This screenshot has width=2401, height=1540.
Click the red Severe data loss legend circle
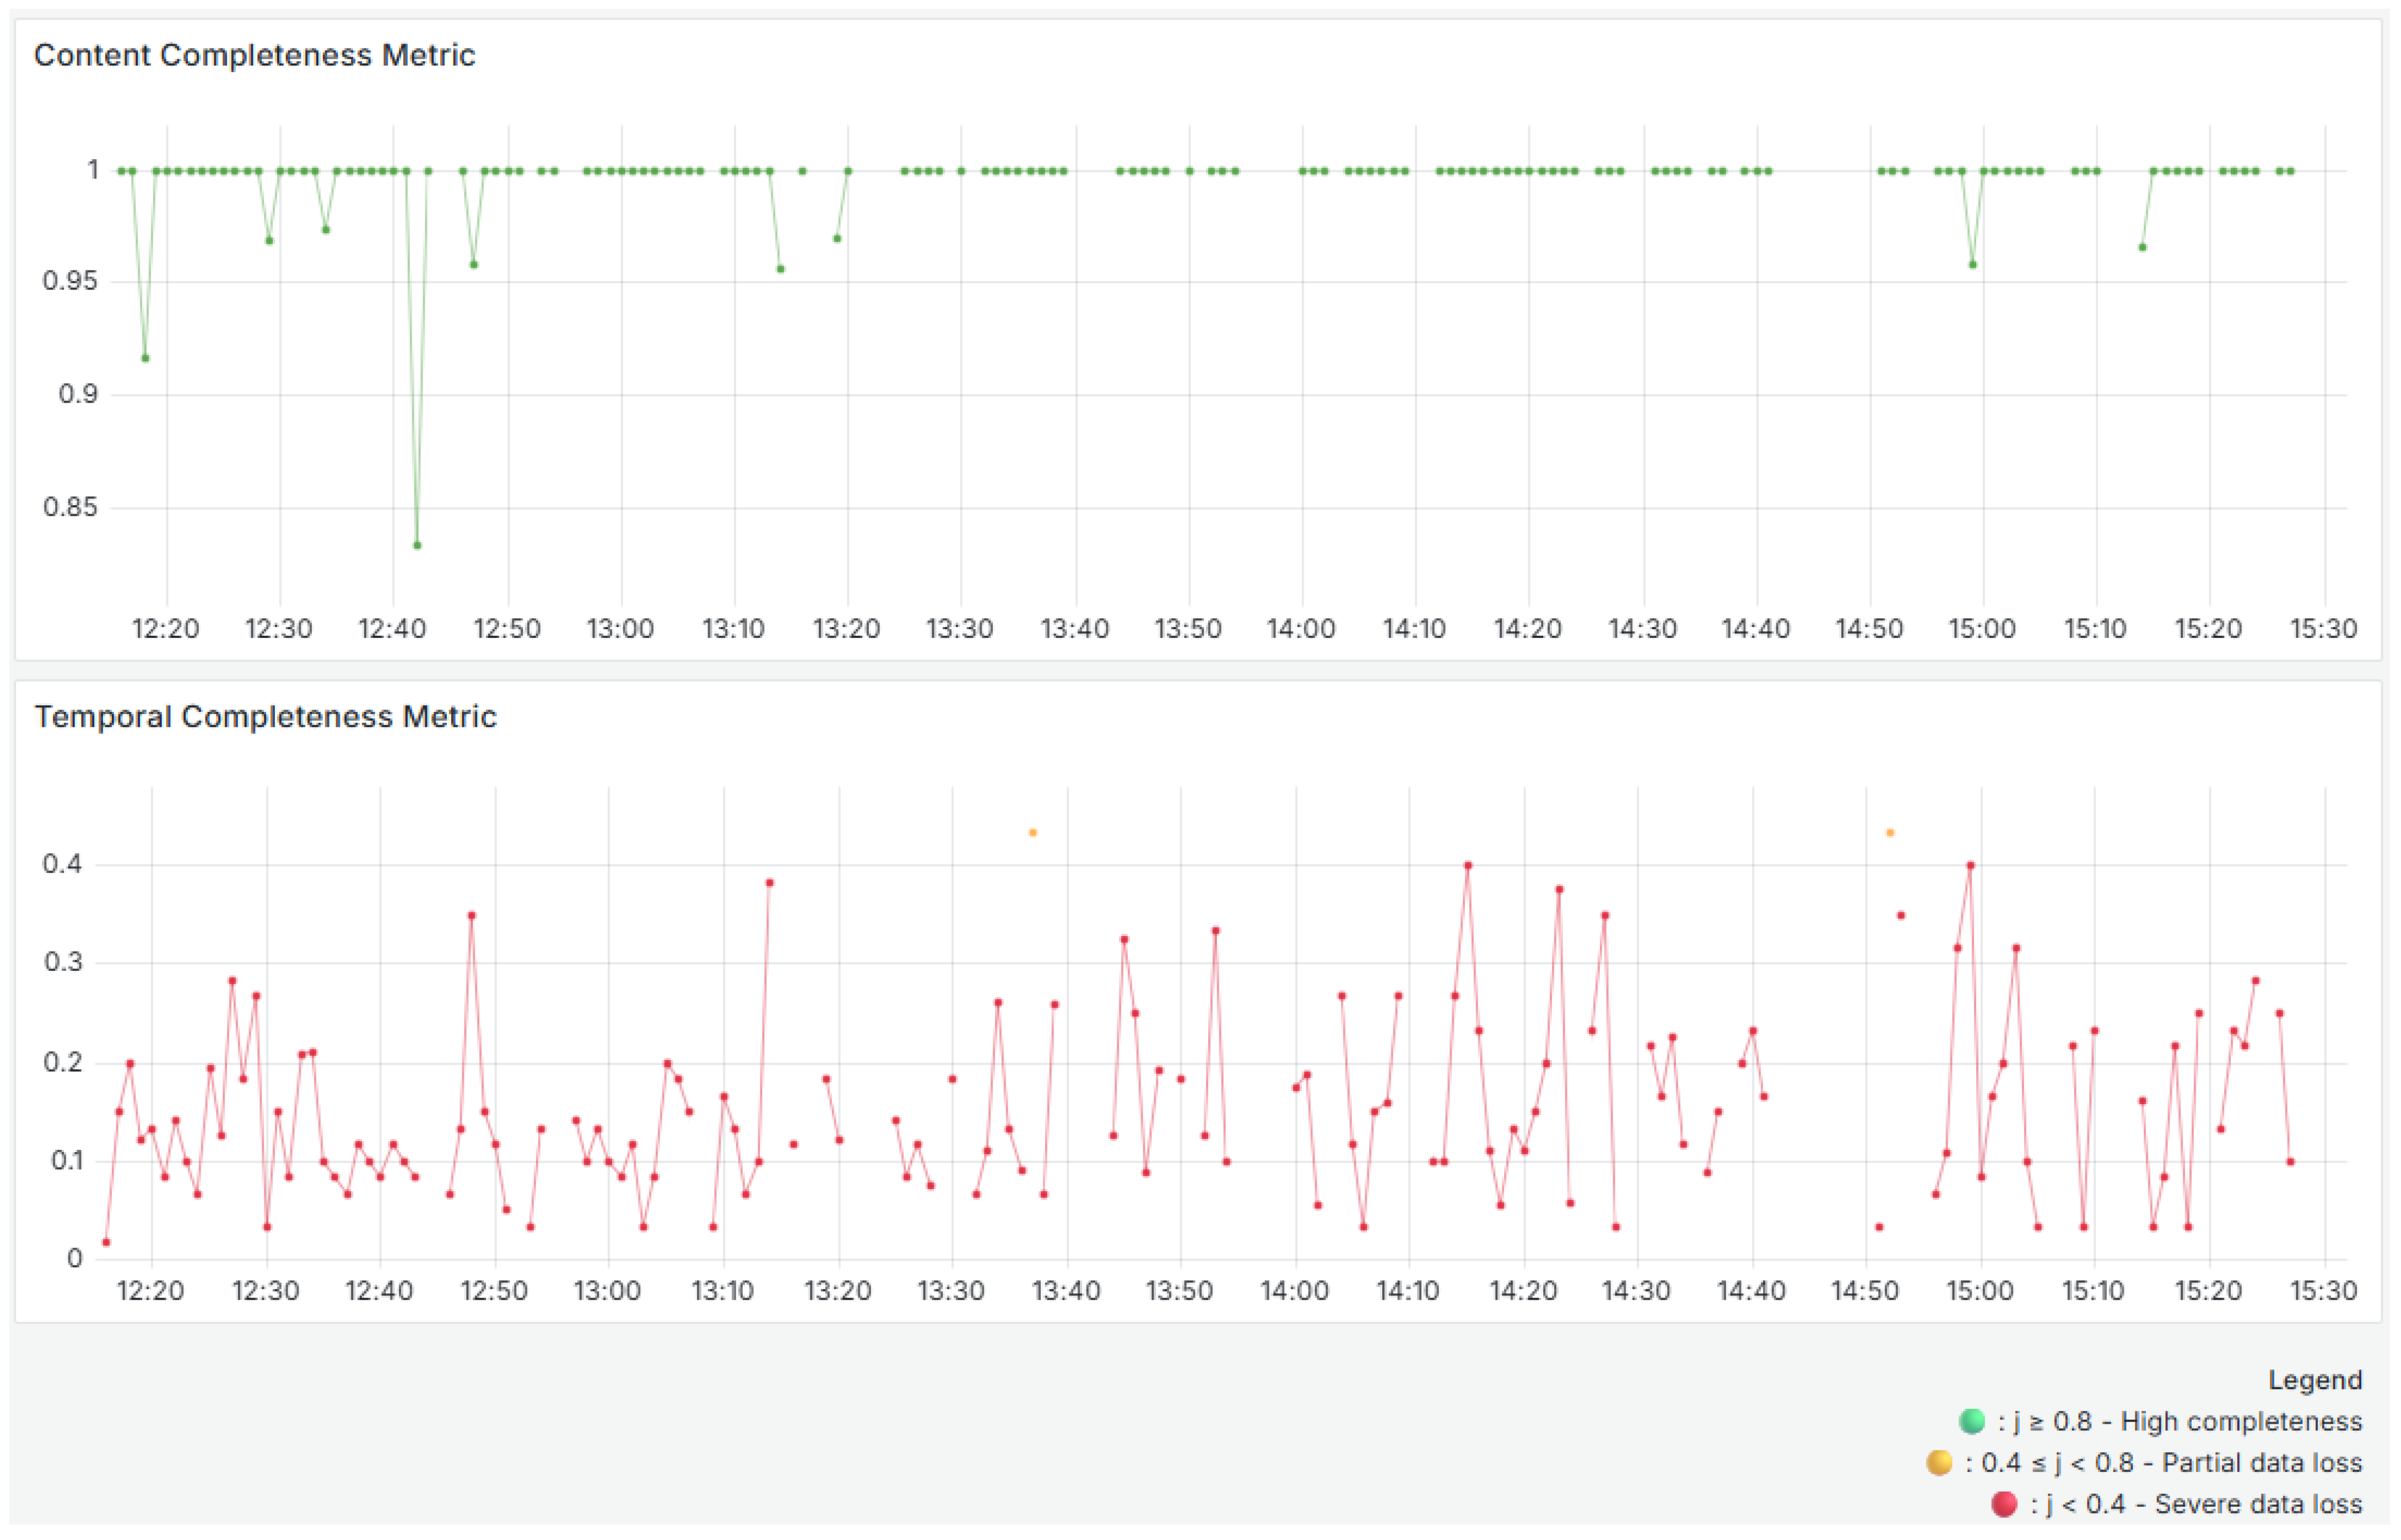2004,1504
